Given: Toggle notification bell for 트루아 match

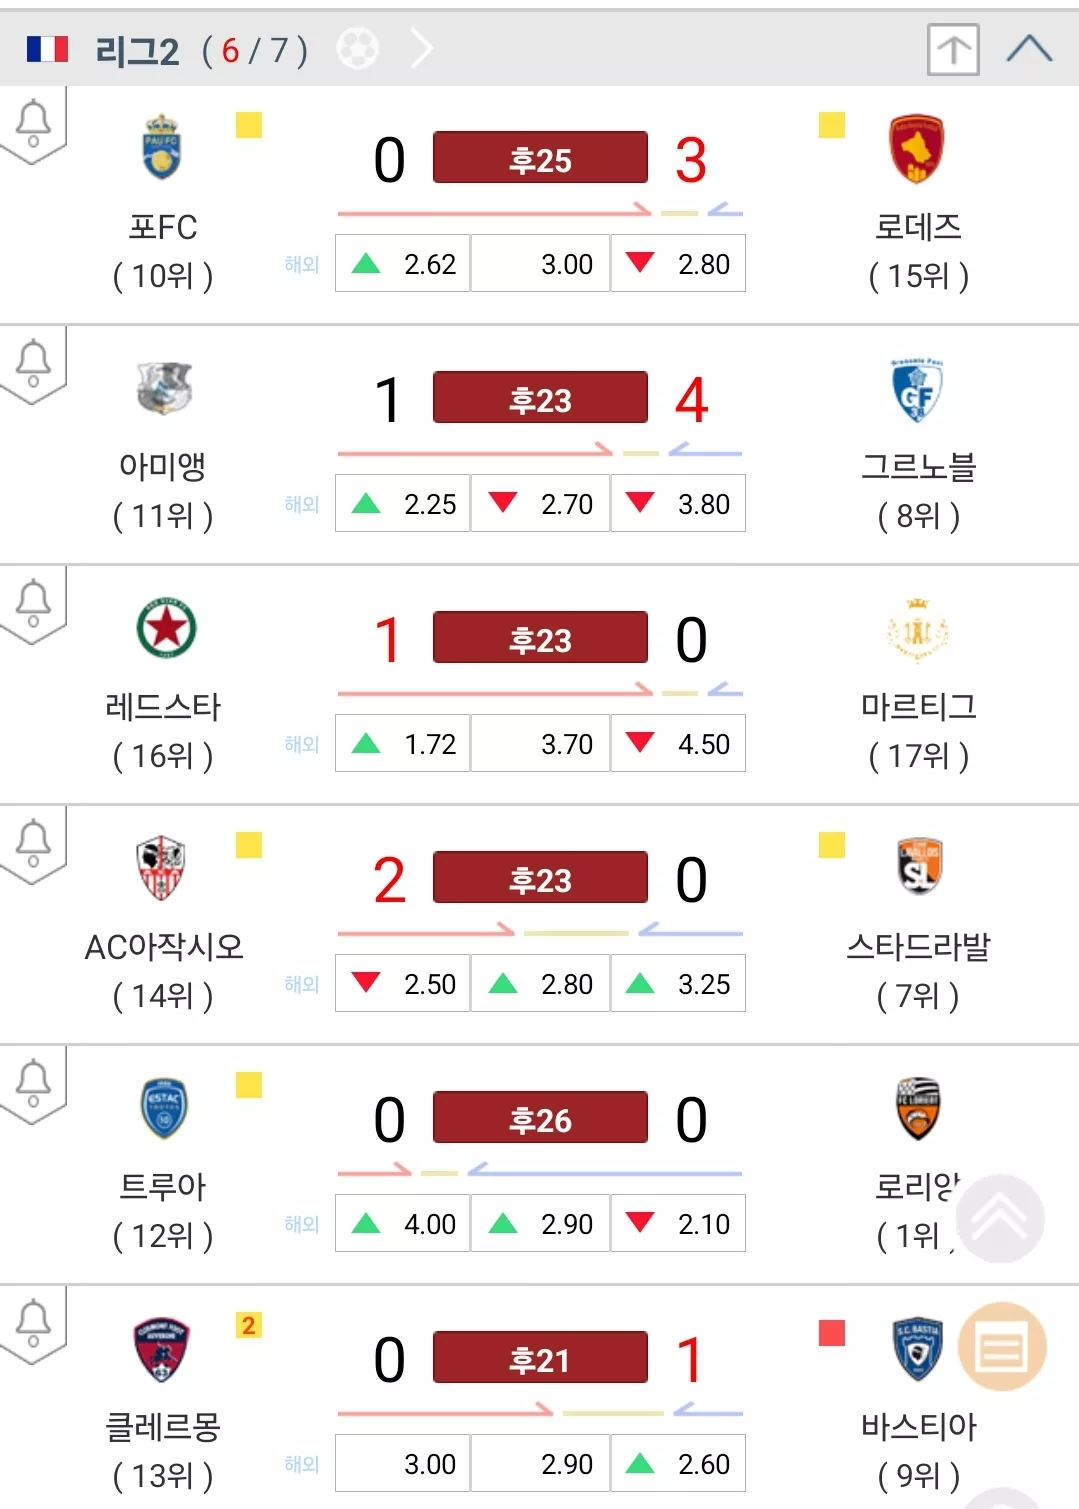Looking at the screenshot, I should tap(33, 1083).
